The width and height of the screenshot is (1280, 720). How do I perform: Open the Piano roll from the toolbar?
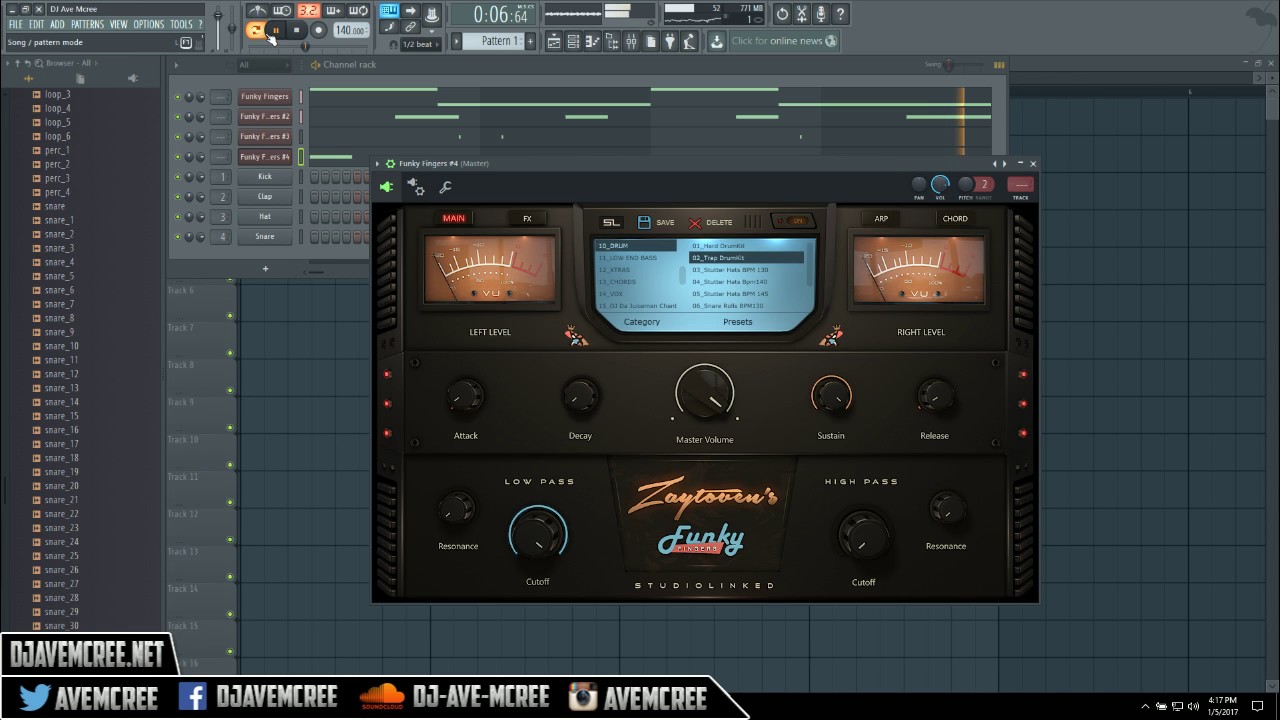tap(593, 40)
